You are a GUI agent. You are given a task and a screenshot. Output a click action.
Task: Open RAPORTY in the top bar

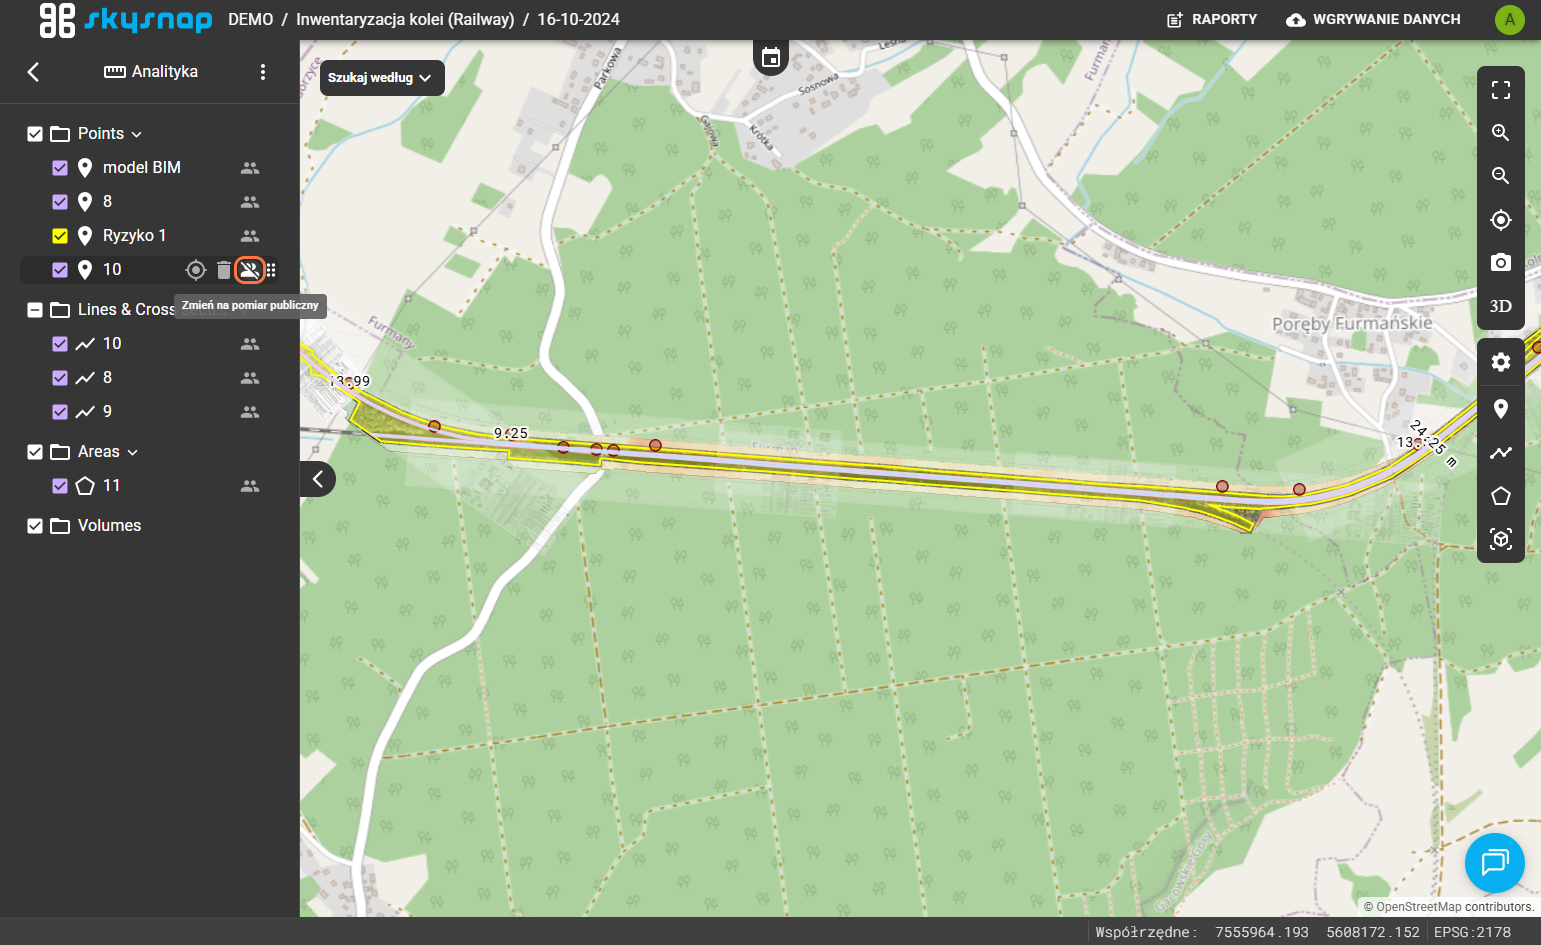click(1212, 19)
